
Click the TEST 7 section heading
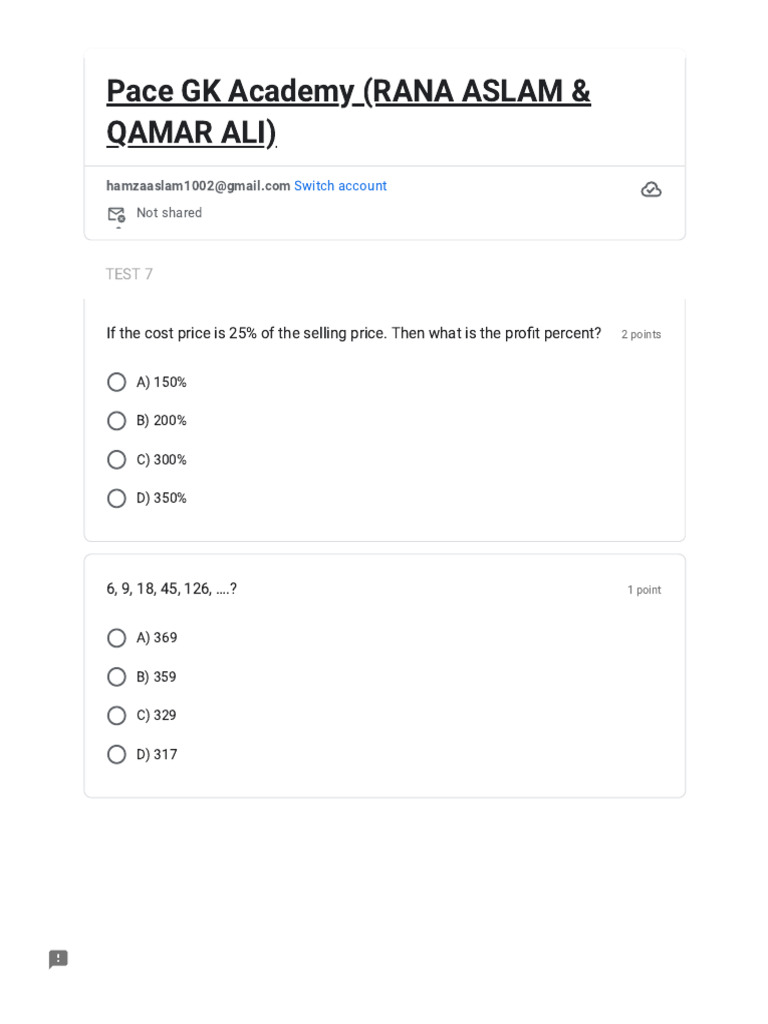(x=130, y=274)
